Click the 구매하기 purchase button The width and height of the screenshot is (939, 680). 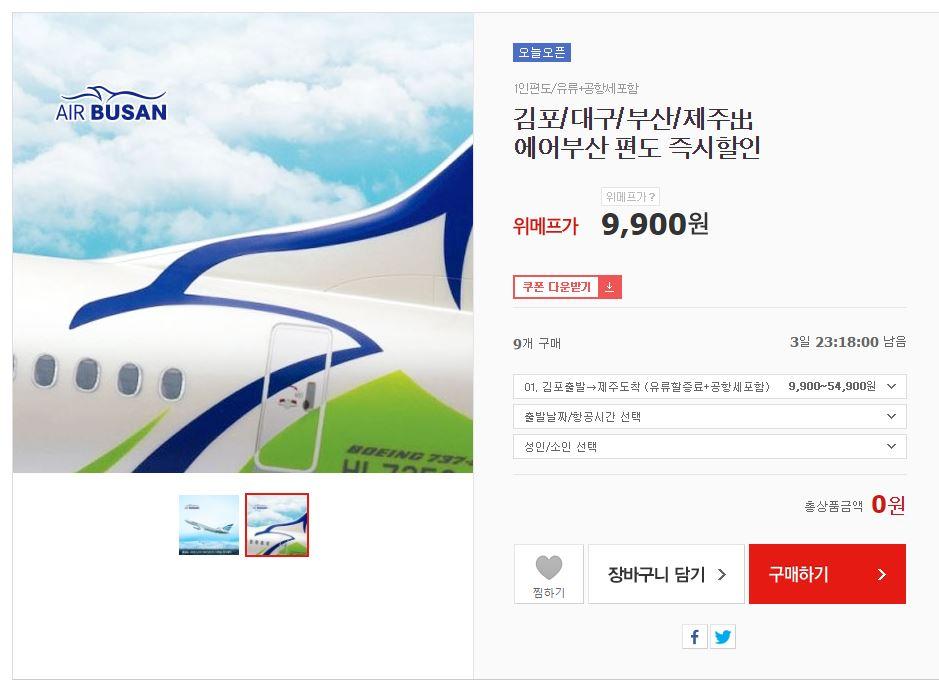827,574
